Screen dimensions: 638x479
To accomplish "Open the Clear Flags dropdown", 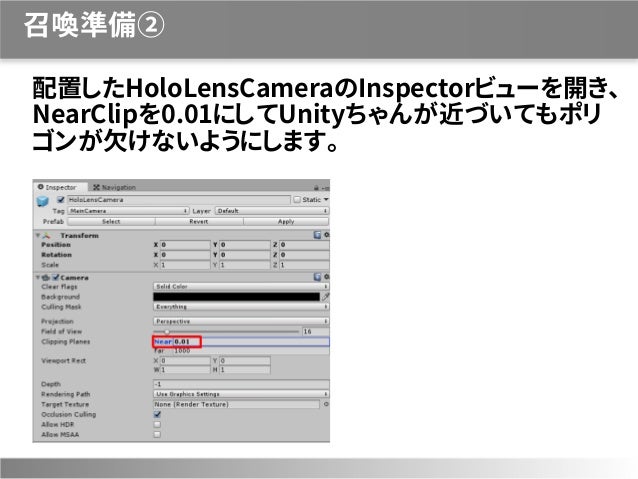I will point(241,287).
